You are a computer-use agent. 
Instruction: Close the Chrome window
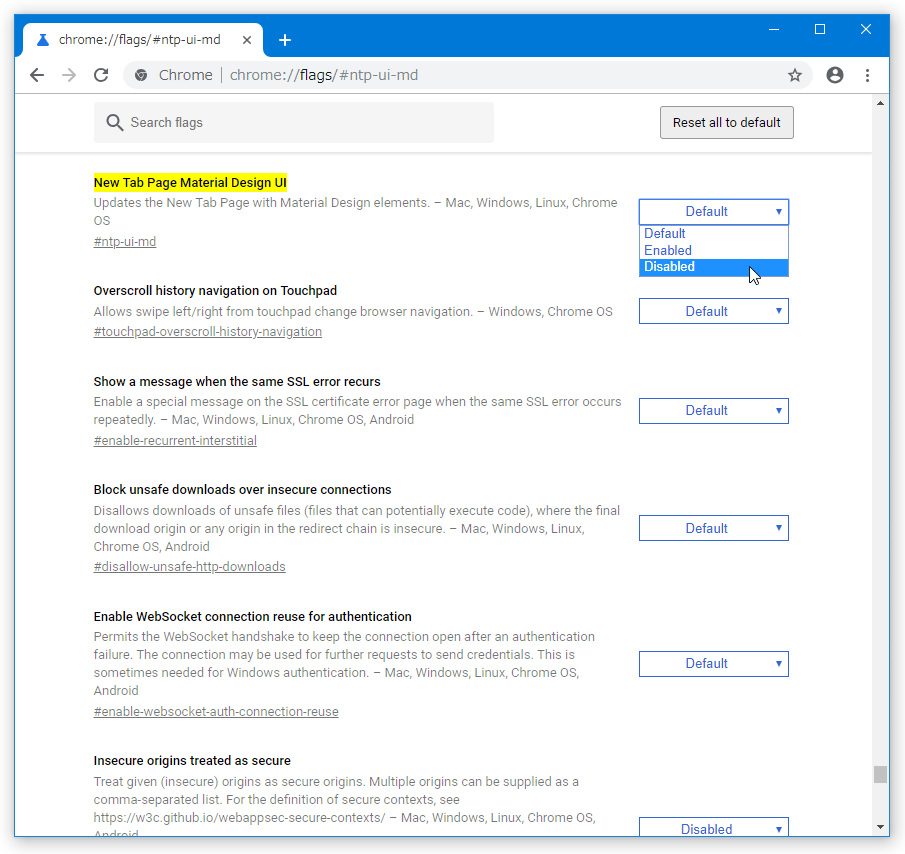click(x=866, y=29)
